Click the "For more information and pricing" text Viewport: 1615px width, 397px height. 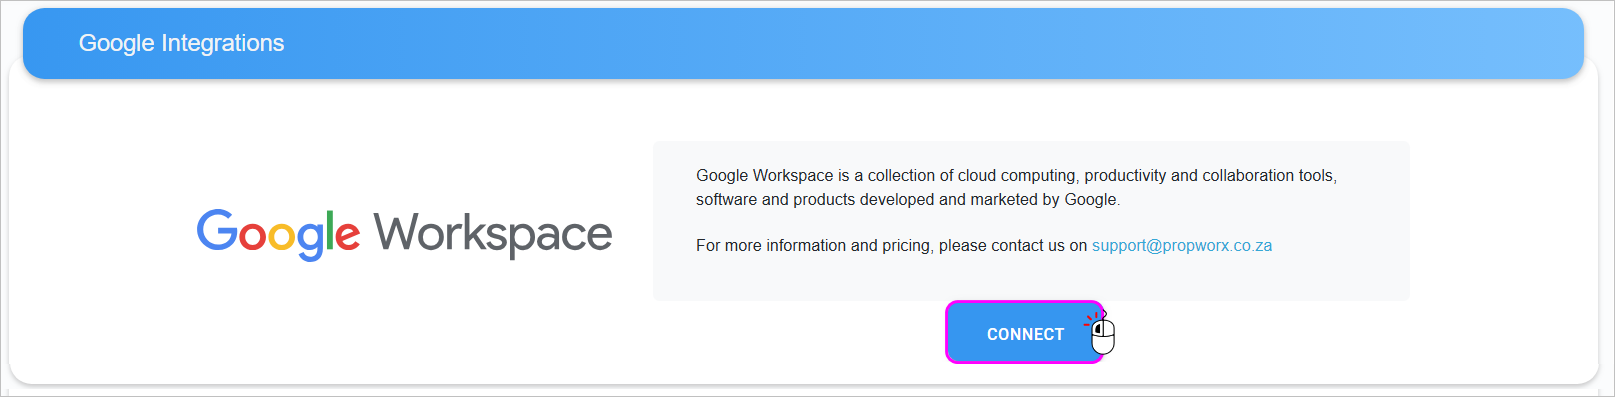click(x=813, y=246)
